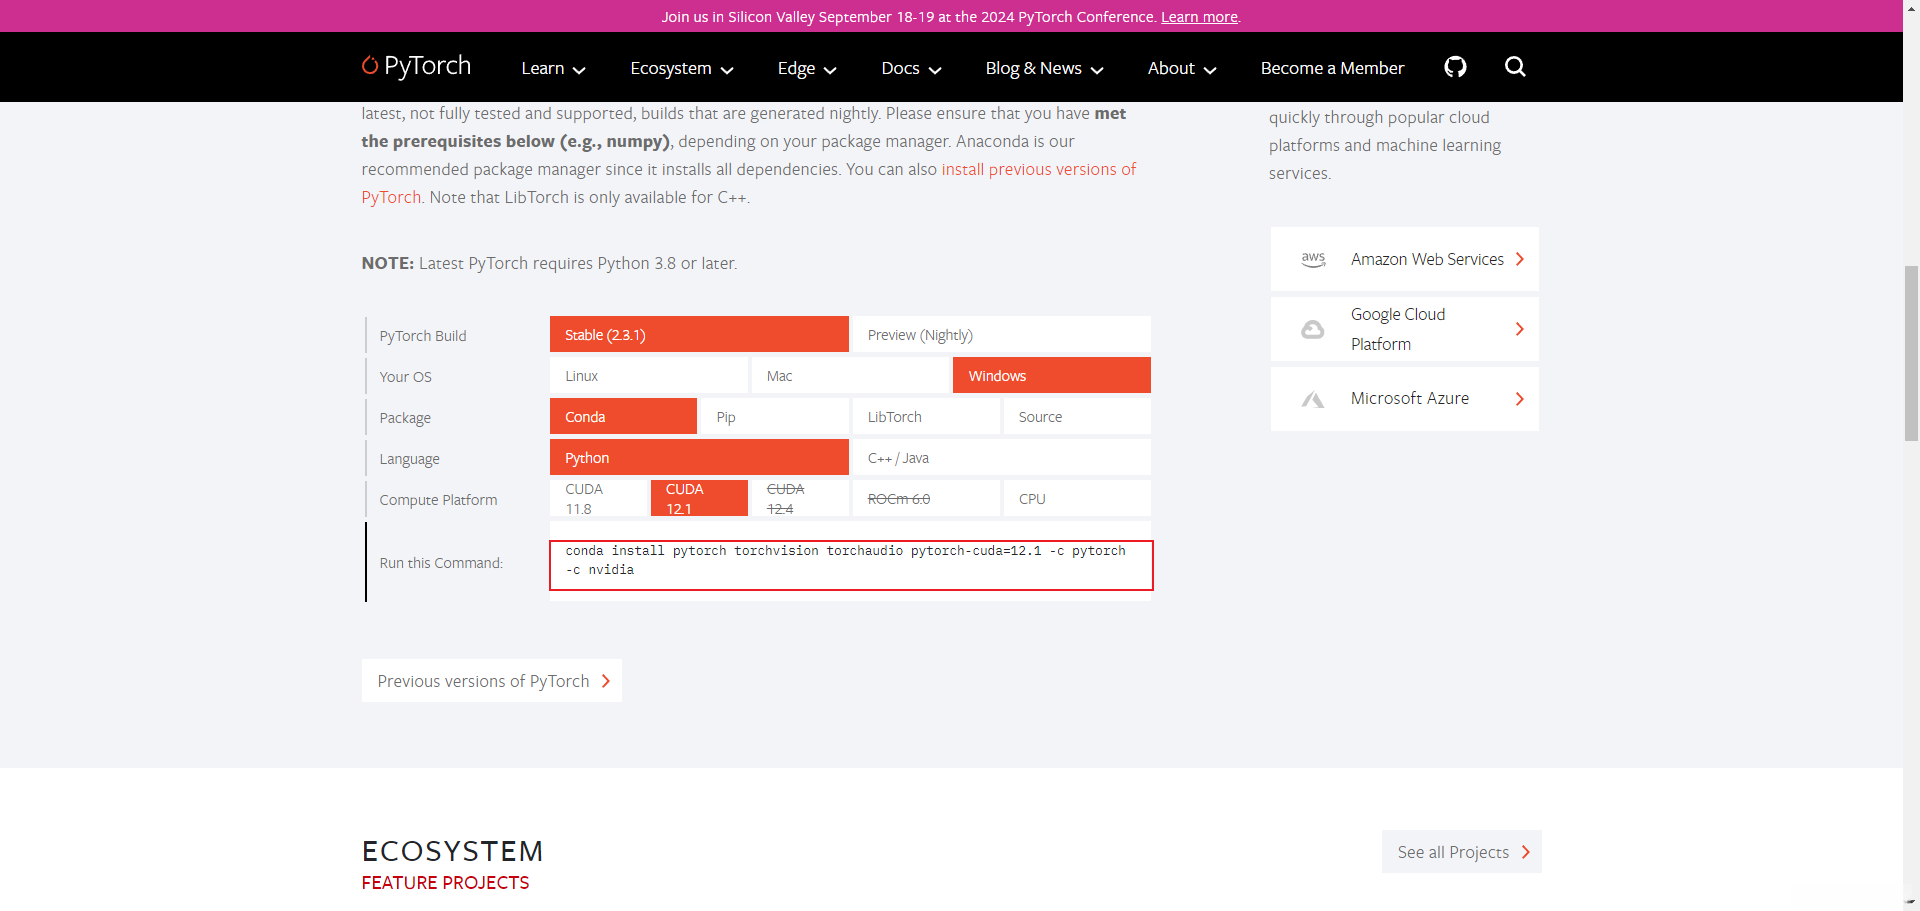Click the Previous versions of PyTorch button
Screen dimensions: 1920x911
tap(492, 681)
